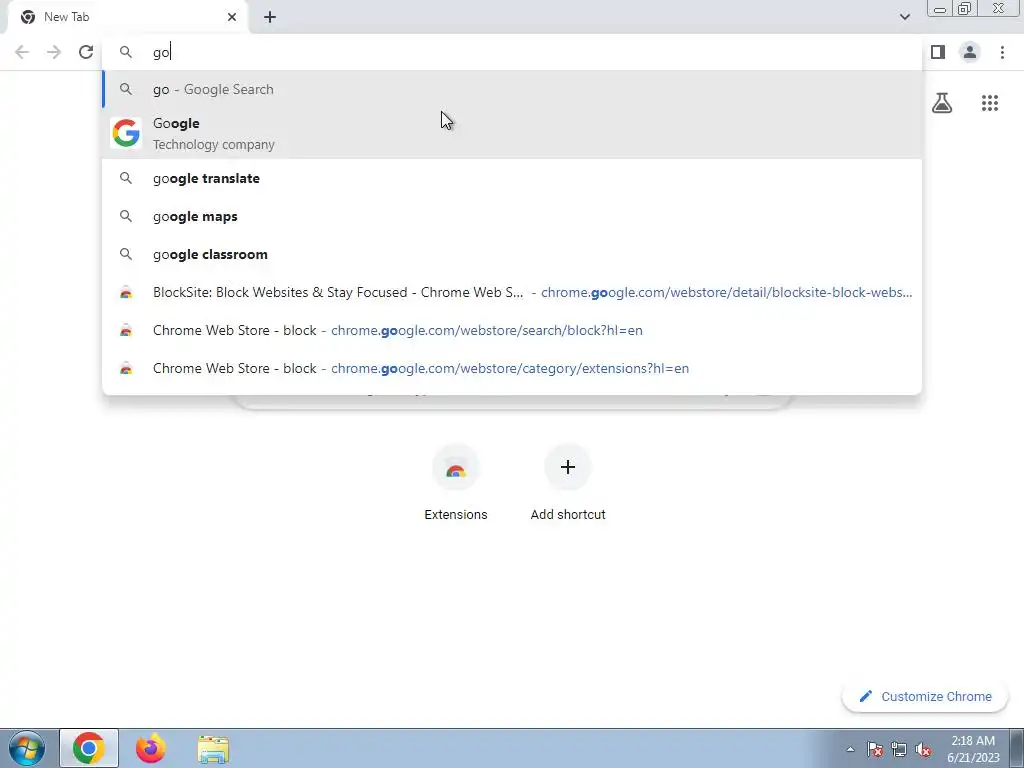The width and height of the screenshot is (1024, 768).
Task: Open the clock showing 2:18 AM
Action: (973, 748)
